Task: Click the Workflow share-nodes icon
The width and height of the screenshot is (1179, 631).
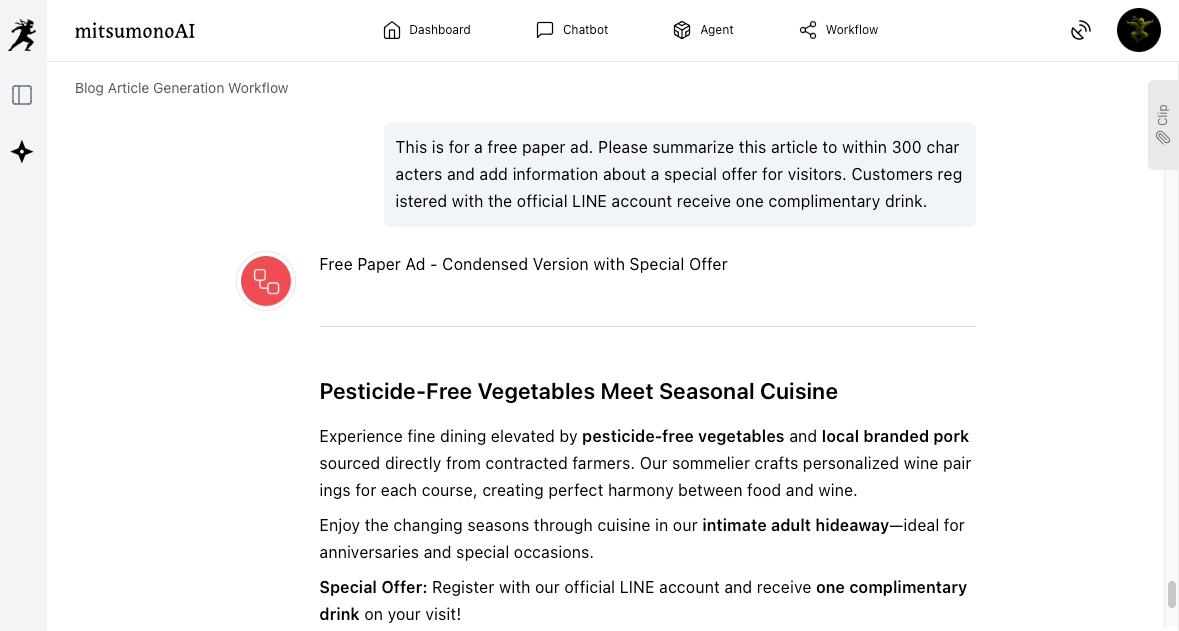Action: pyautogui.click(x=808, y=30)
